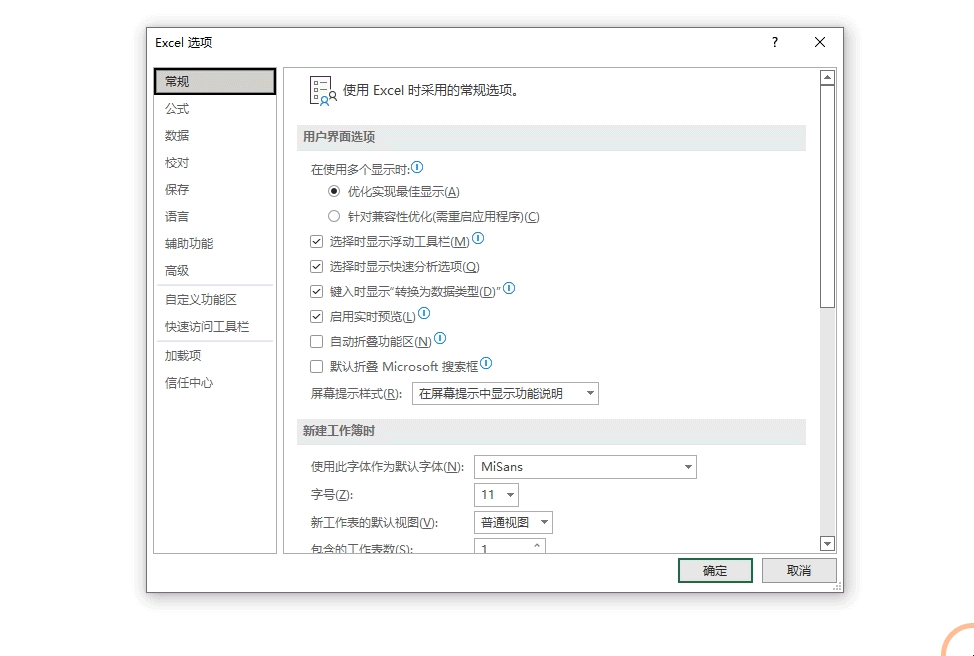Click scrollbar down arrow
974x656 pixels.
(x=827, y=544)
